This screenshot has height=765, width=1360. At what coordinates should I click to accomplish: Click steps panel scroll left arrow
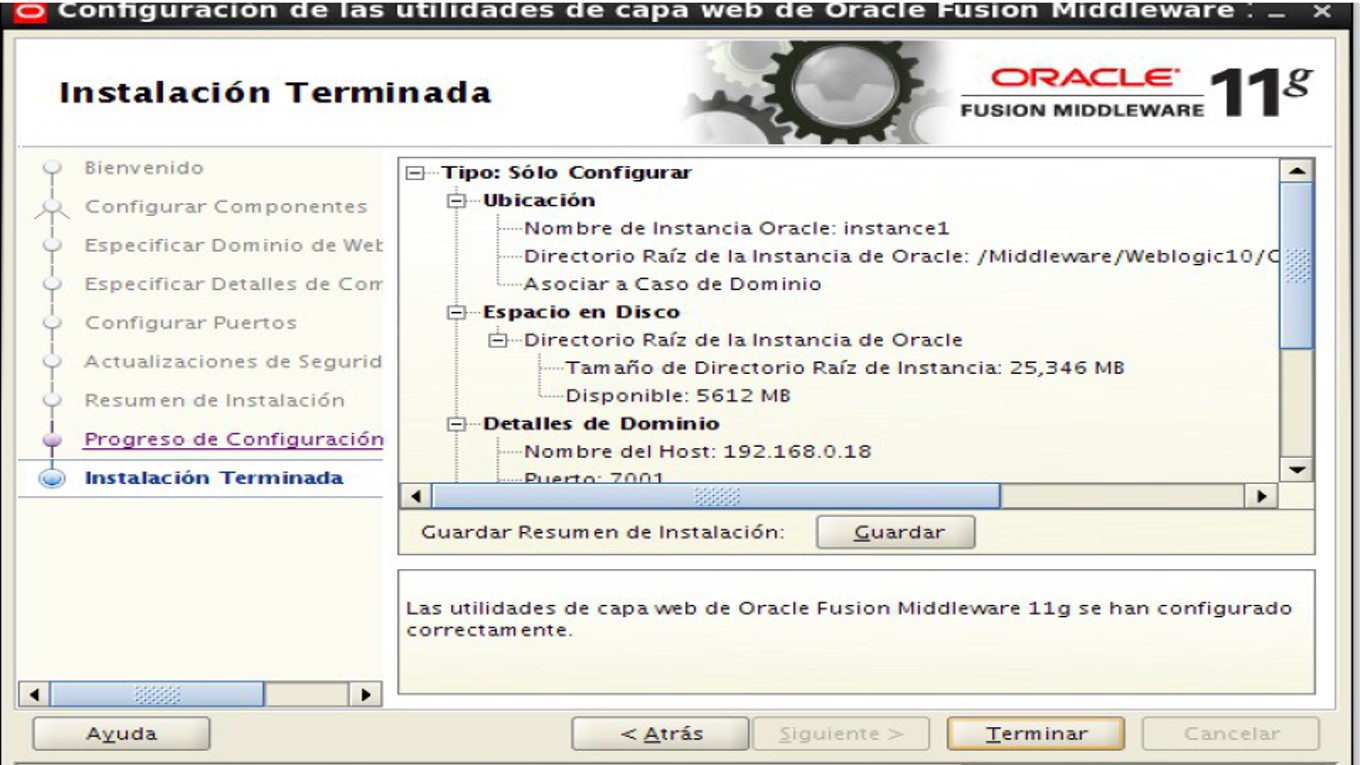pyautogui.click(x=34, y=693)
